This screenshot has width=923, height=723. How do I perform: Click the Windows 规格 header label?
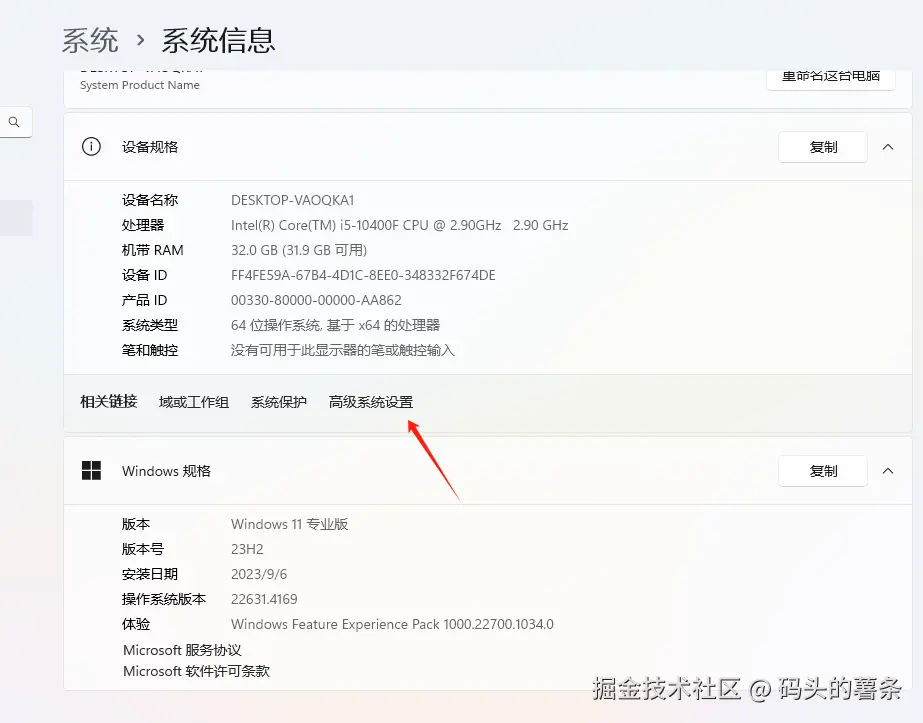click(166, 471)
